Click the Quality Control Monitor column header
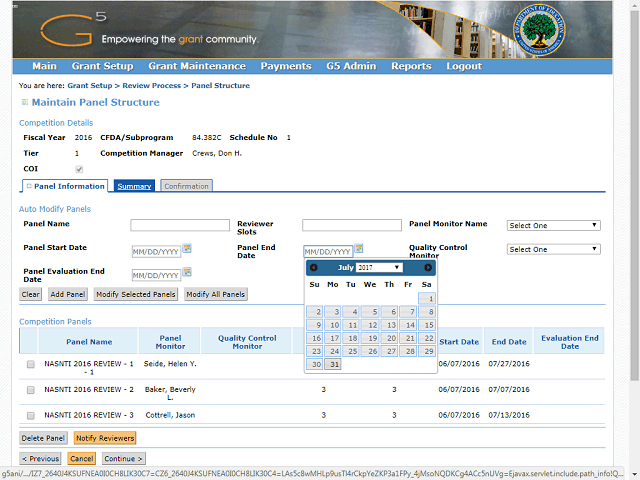This screenshot has width=640, height=480. [x=247, y=342]
